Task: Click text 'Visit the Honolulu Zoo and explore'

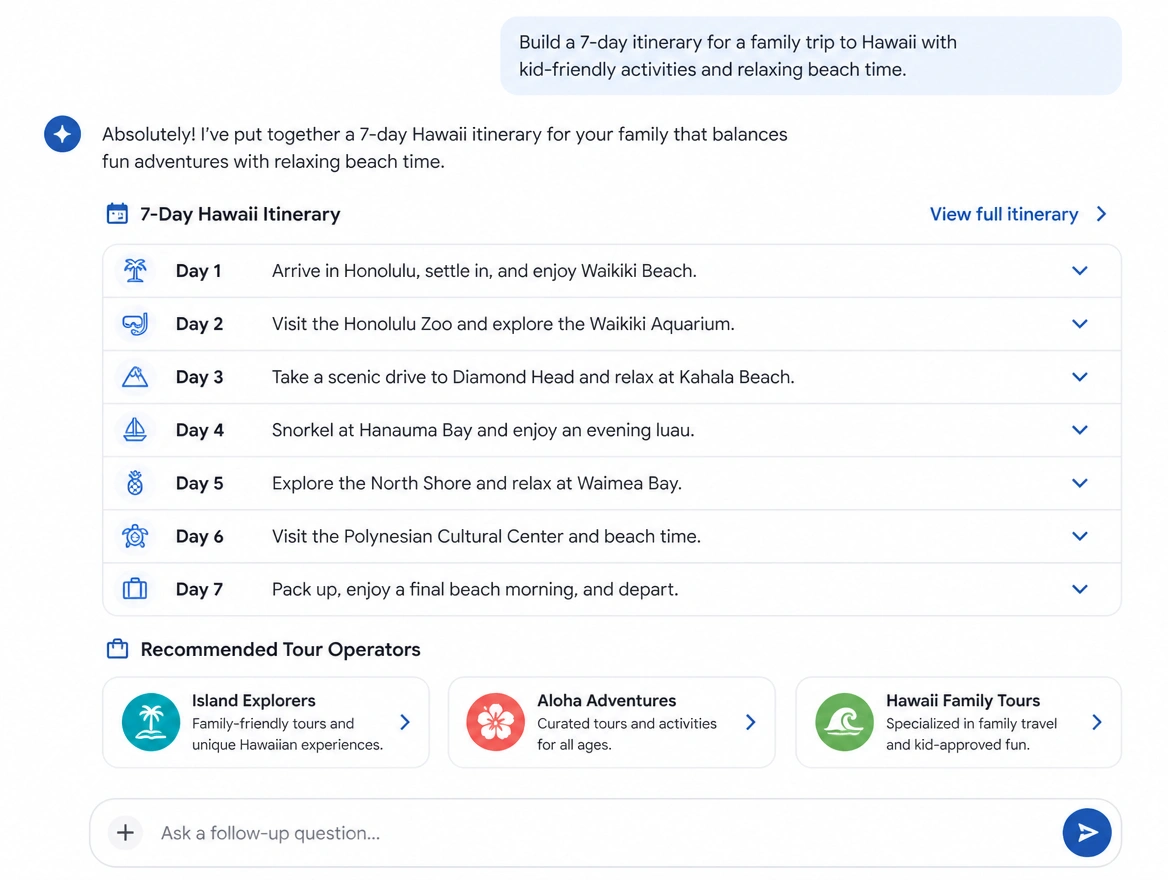Action: 413,323
